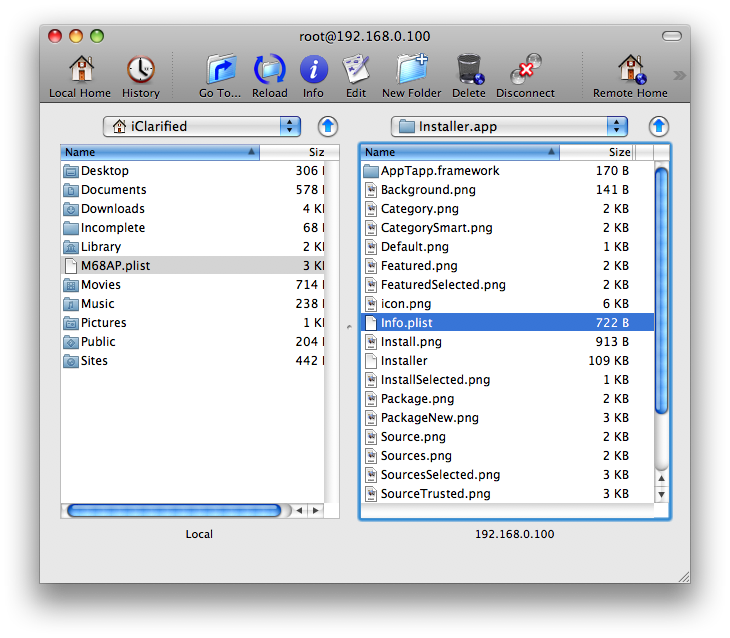Click the remote pane scroll down arrow
This screenshot has width=730, height=638.
[661, 495]
